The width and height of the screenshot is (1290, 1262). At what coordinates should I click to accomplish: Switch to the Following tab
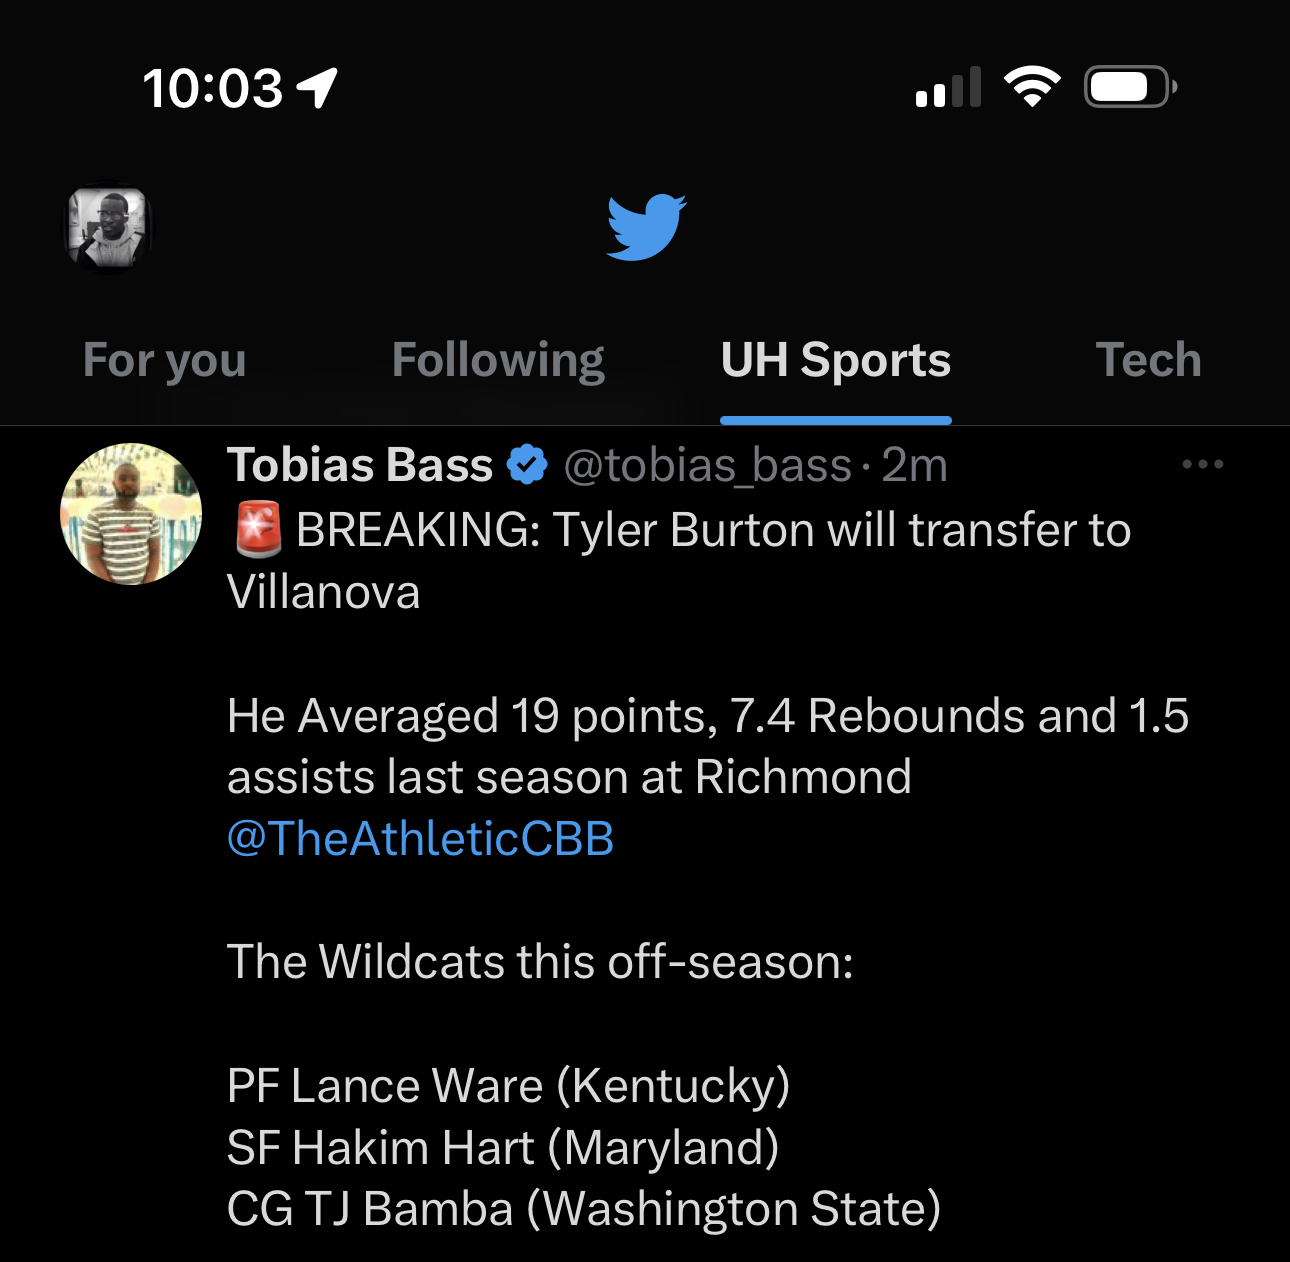point(498,360)
